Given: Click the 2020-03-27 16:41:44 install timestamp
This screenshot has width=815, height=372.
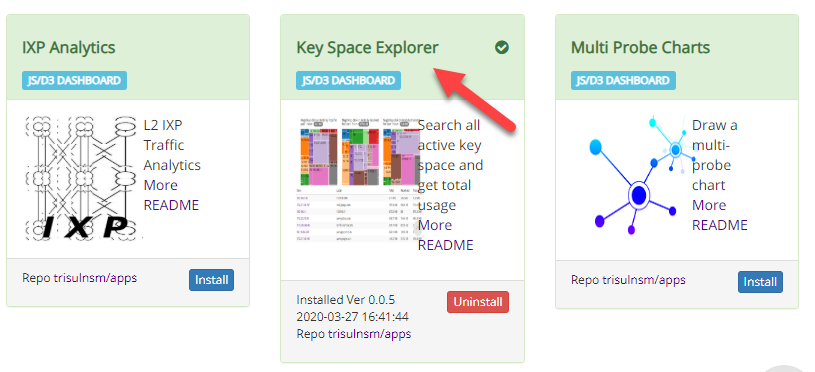Looking at the screenshot, I should tap(352, 316).
